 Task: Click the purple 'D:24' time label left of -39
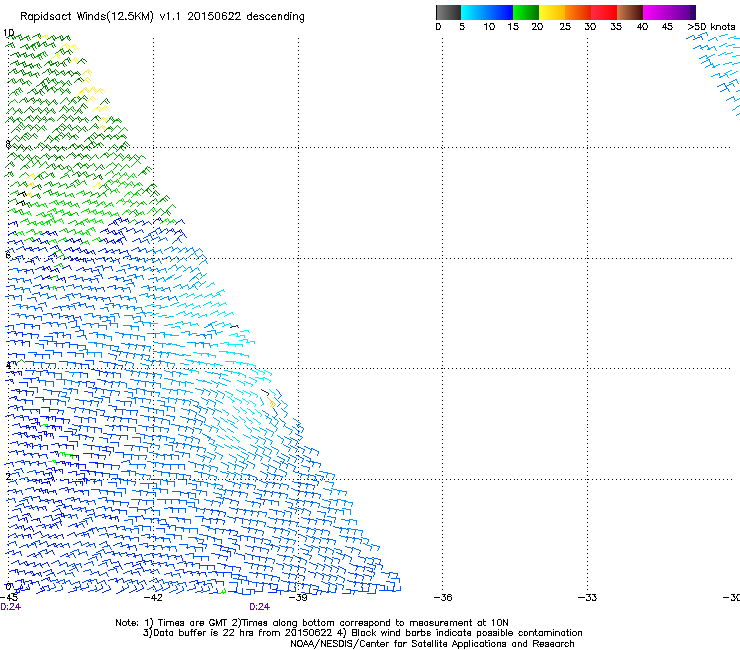tap(260, 607)
